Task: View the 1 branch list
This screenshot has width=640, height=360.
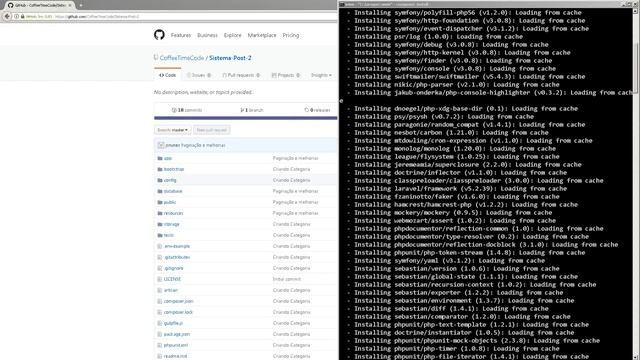Action: [252, 110]
